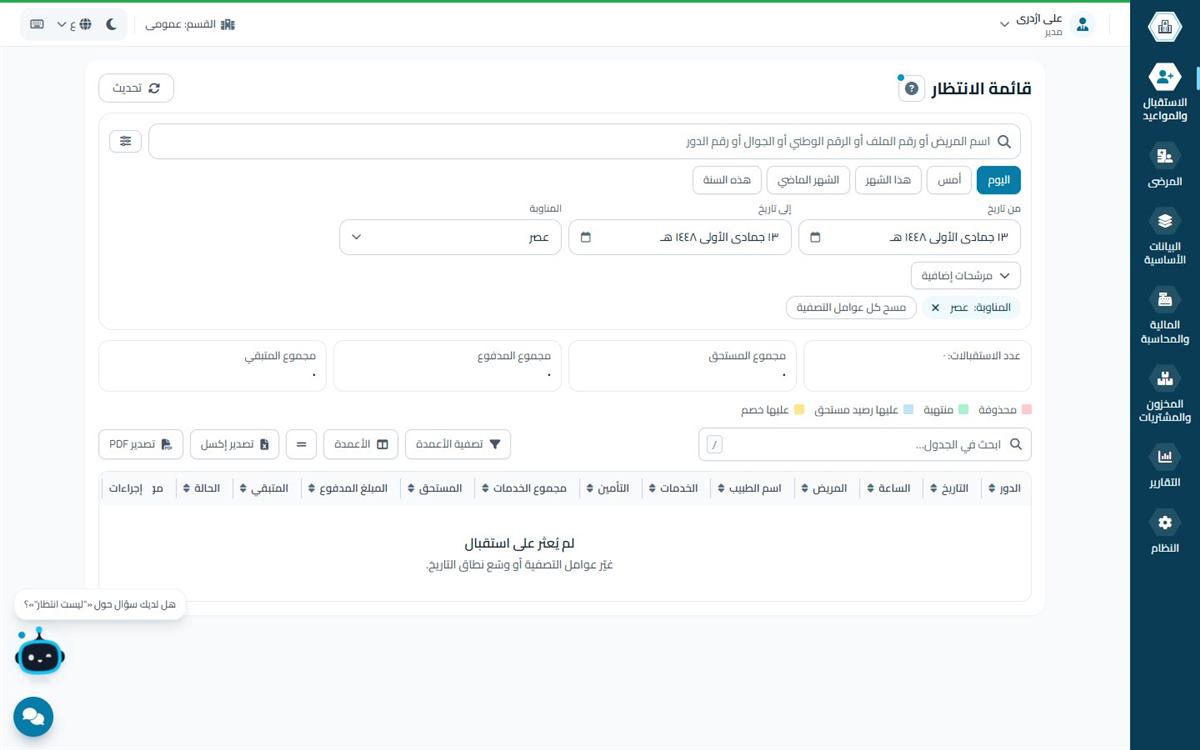Open المرضى section in sidebar

coord(1164,166)
